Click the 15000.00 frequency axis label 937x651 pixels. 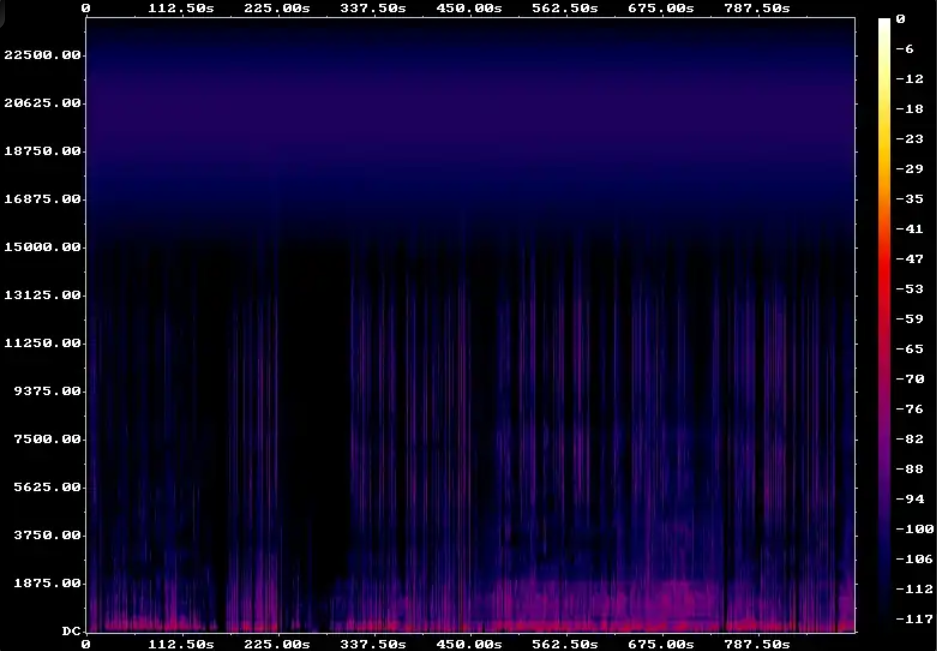[42, 247]
